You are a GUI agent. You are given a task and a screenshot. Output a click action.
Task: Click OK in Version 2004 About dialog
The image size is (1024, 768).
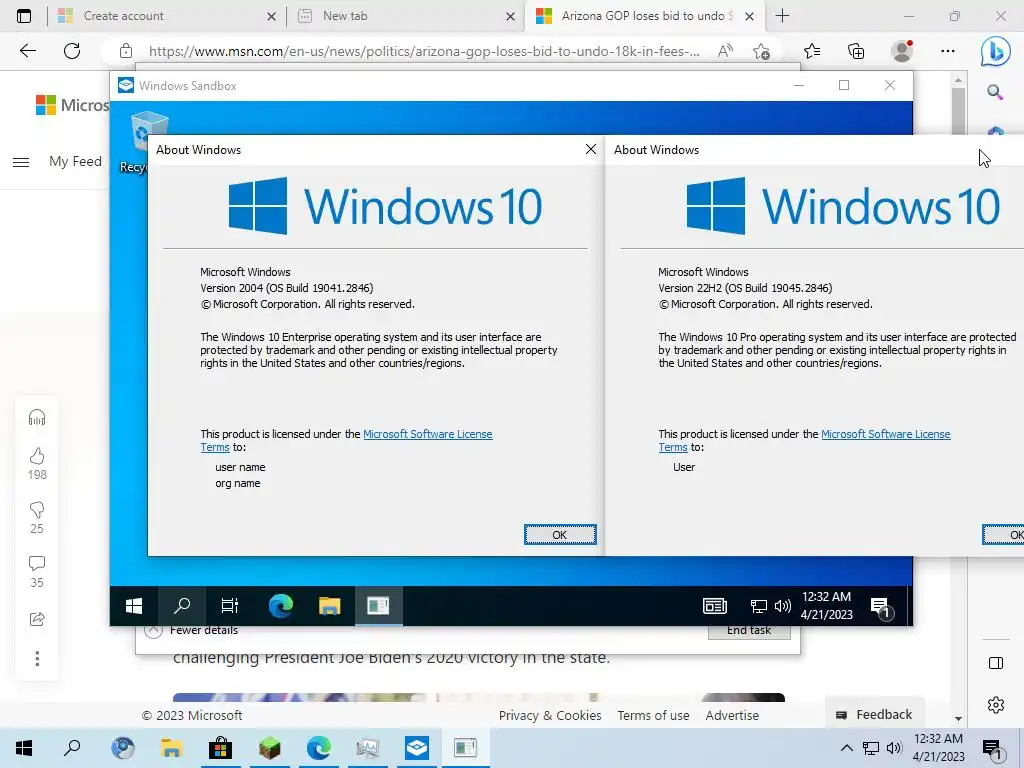[x=560, y=535]
